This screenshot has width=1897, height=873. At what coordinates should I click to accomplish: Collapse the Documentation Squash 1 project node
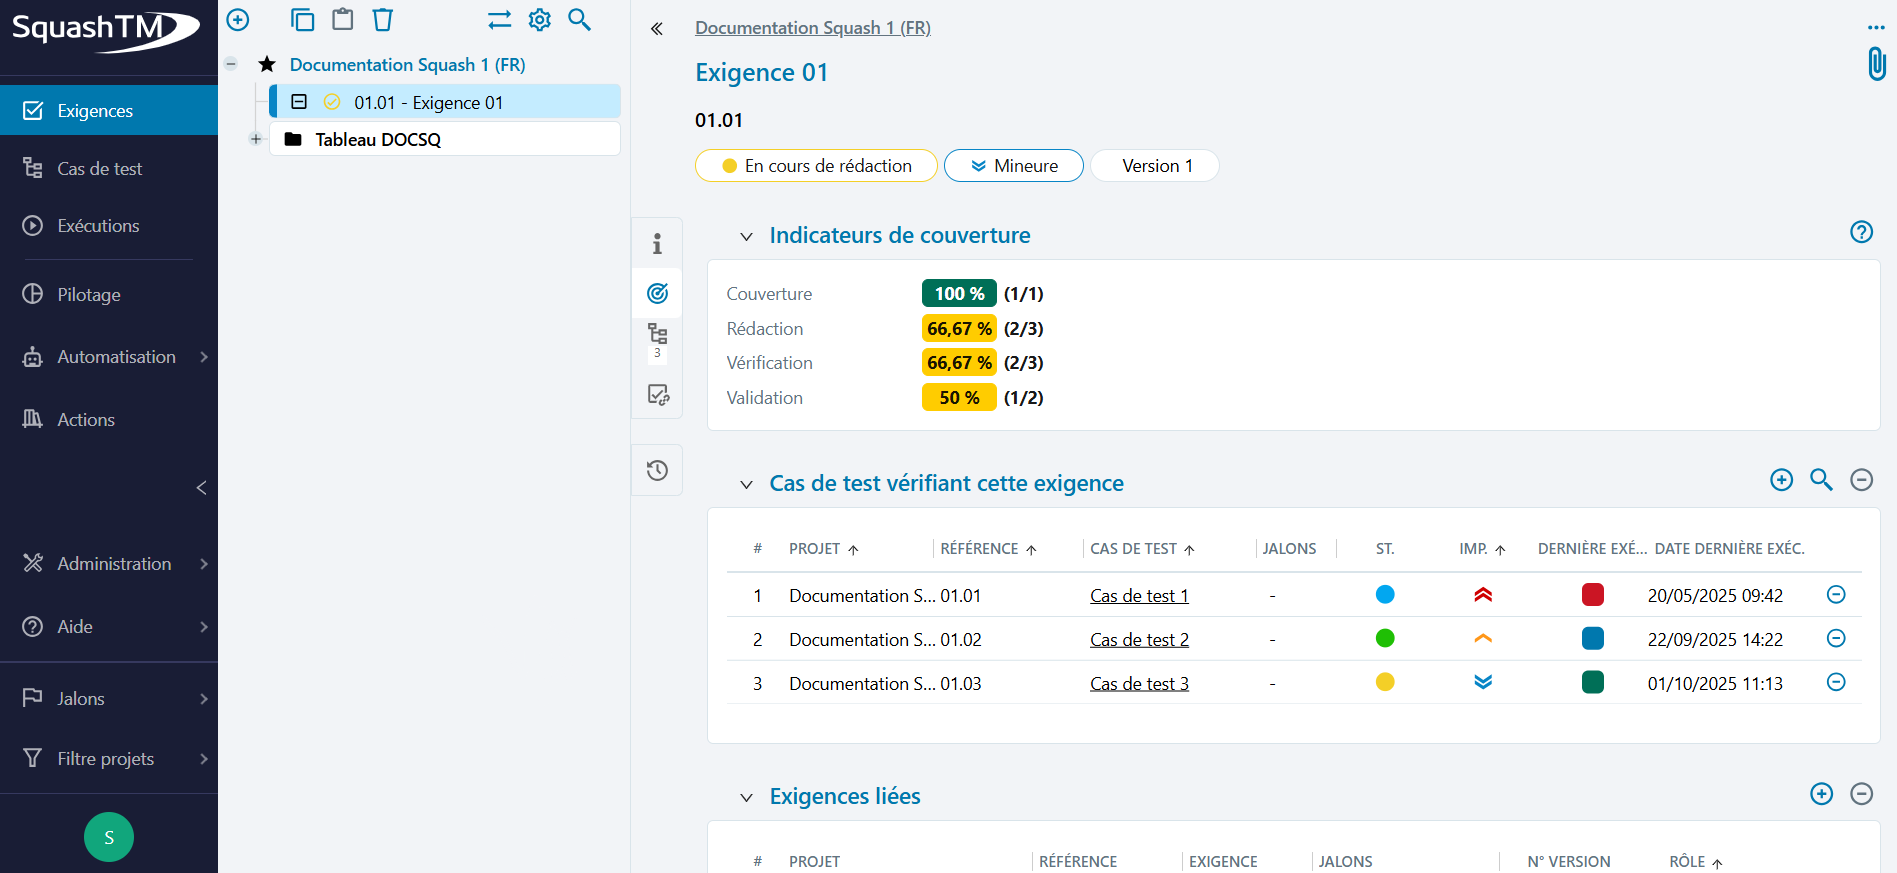coord(231,64)
